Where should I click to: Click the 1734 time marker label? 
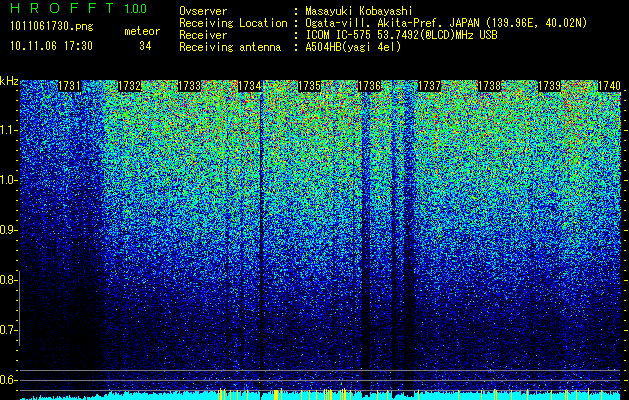click(250, 86)
